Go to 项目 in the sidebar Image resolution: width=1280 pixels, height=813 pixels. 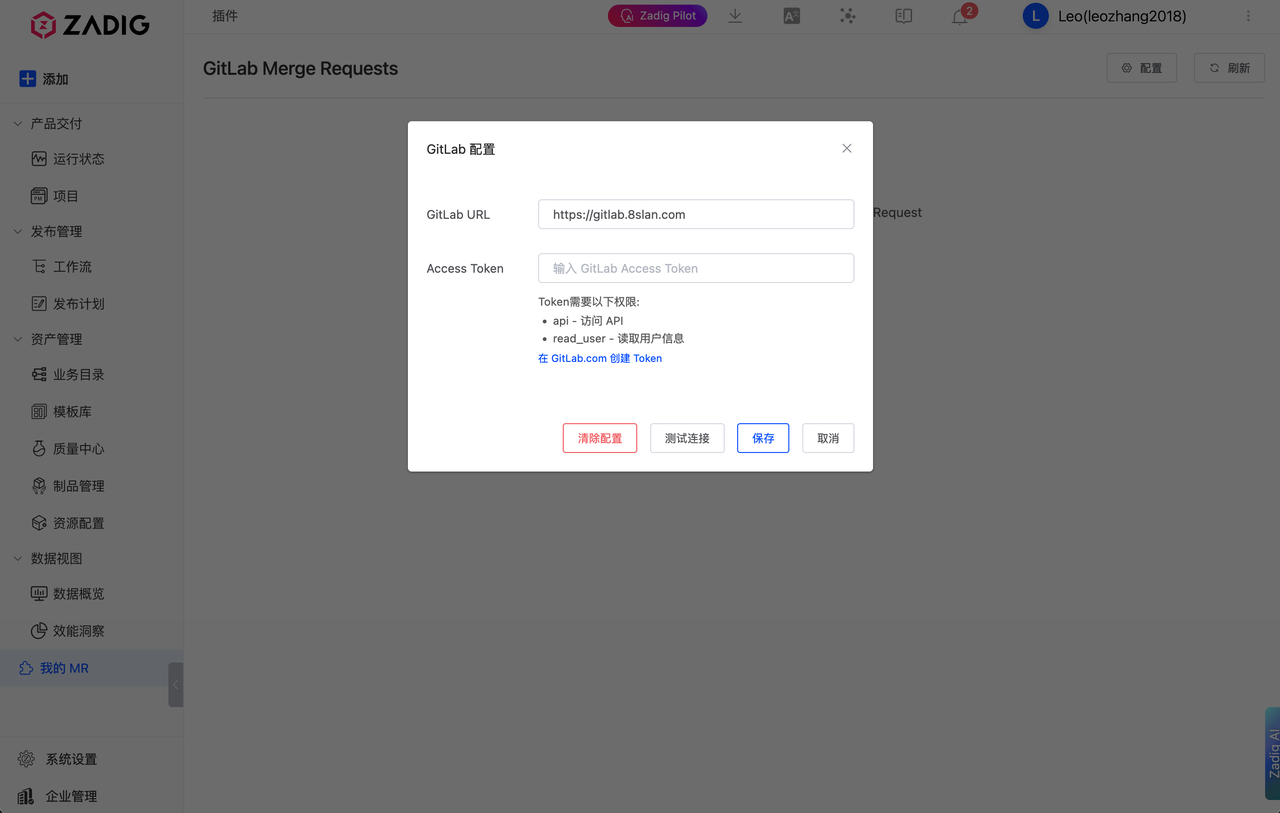point(55,196)
